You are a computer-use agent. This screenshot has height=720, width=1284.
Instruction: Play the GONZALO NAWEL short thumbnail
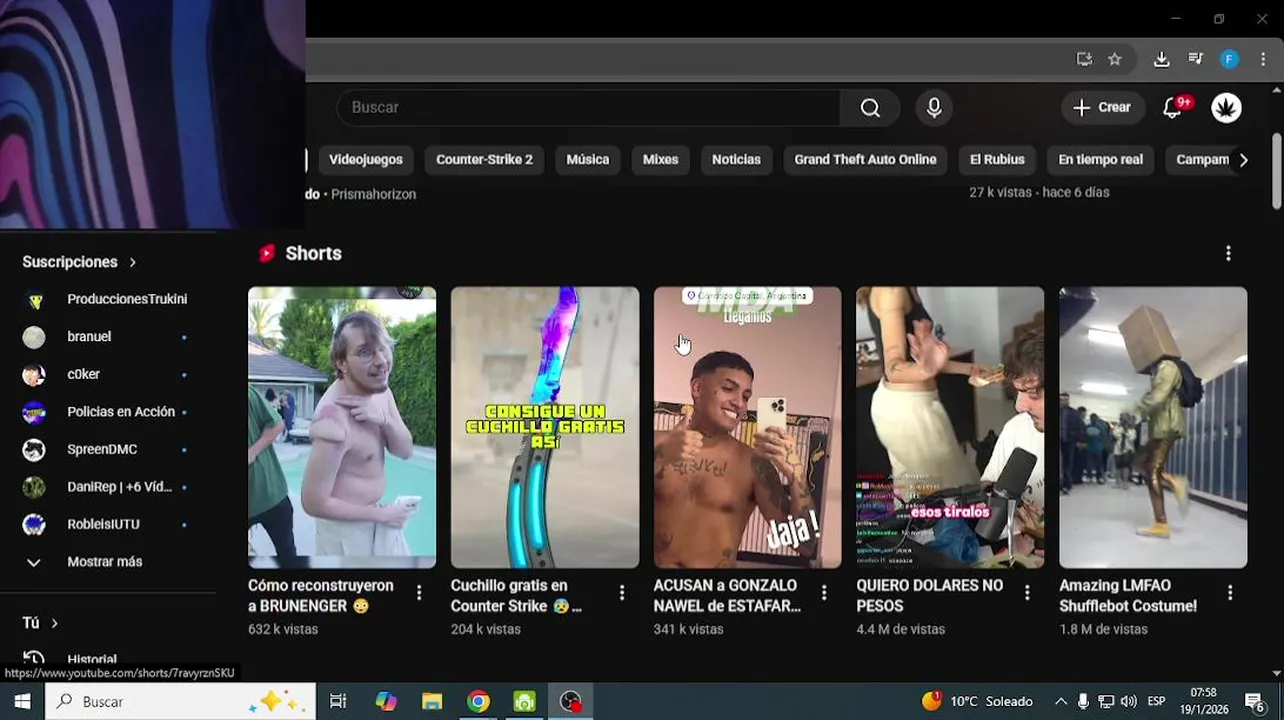[748, 427]
